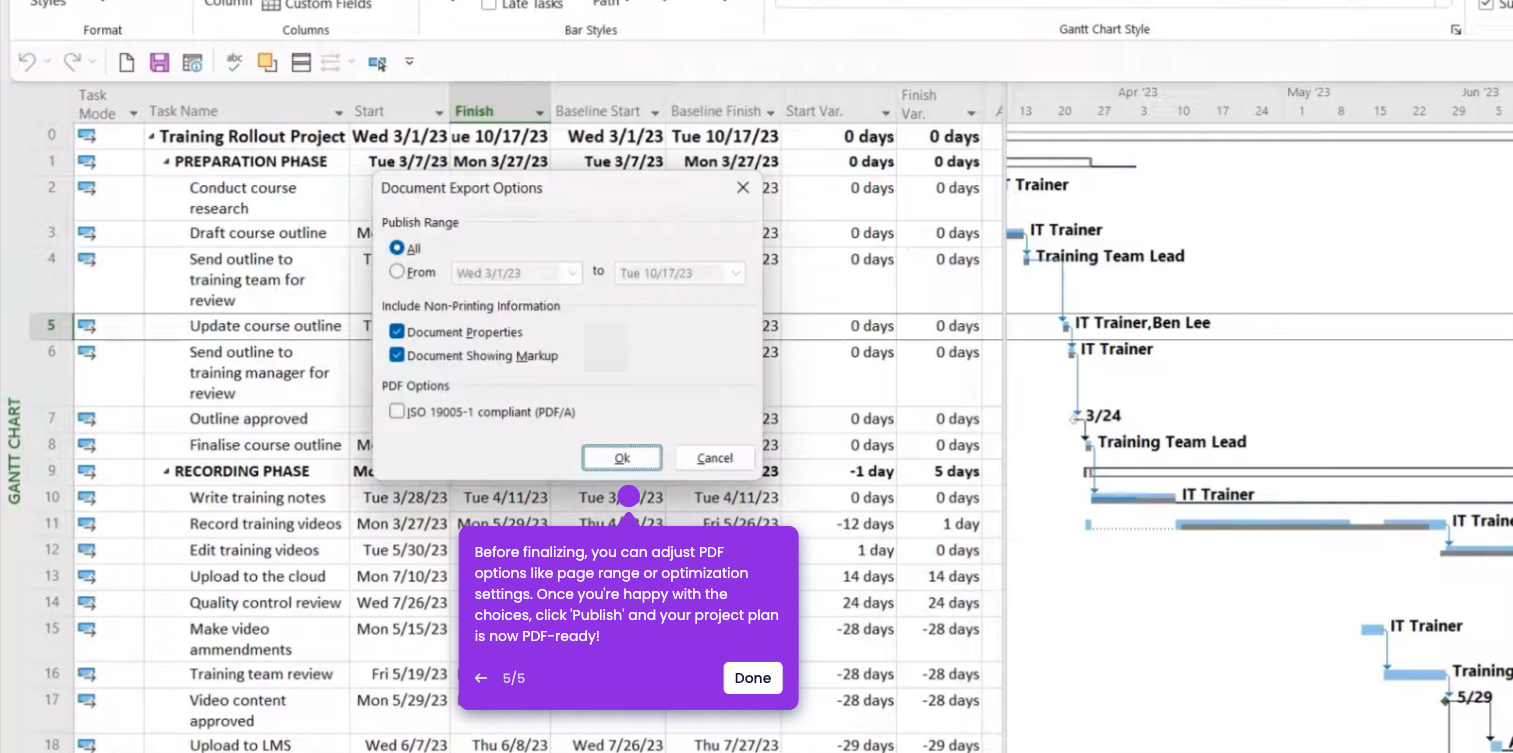Enable ISO 19005-1 compliant (PDF/A) option
Screen dimensions: 1513x753
(x=397, y=411)
